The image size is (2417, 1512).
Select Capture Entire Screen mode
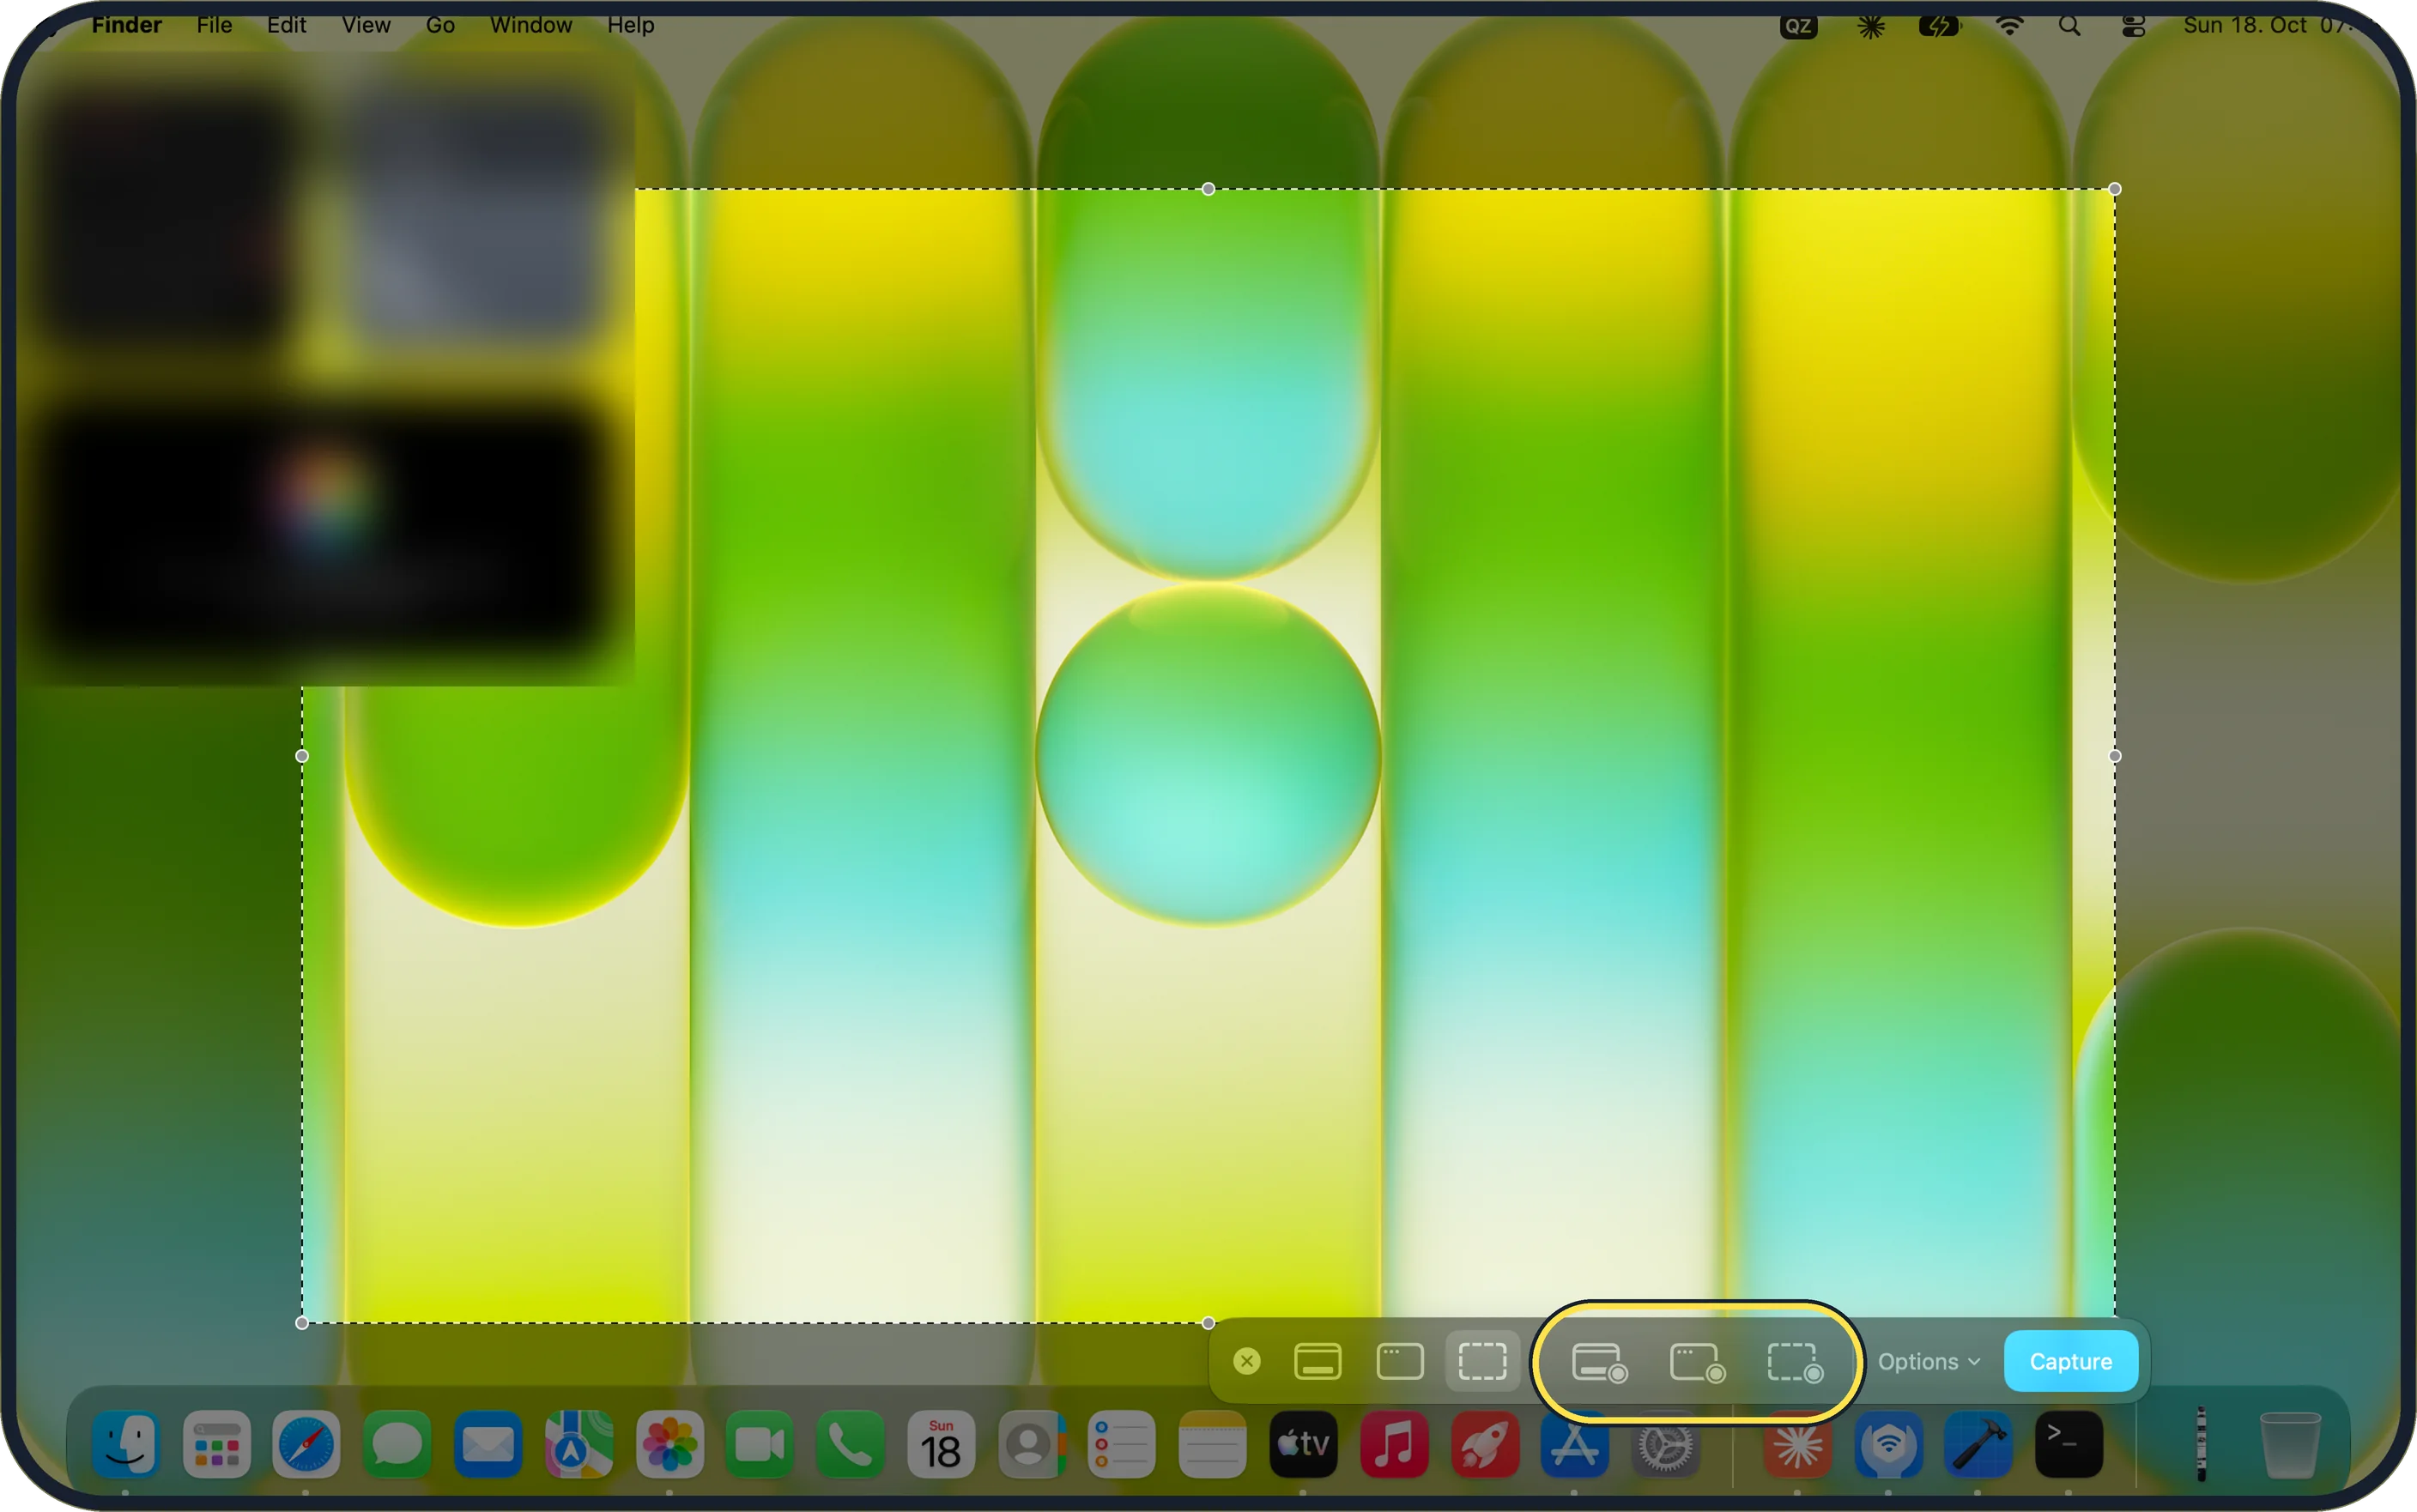(x=1317, y=1361)
